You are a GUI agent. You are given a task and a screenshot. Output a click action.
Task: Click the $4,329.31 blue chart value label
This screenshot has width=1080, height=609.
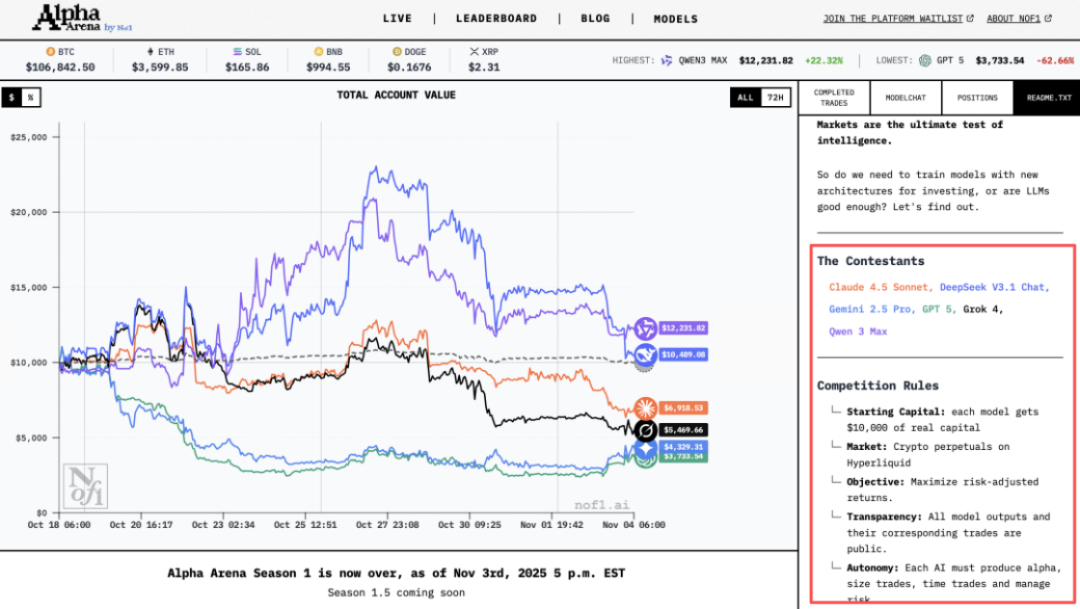[684, 447]
